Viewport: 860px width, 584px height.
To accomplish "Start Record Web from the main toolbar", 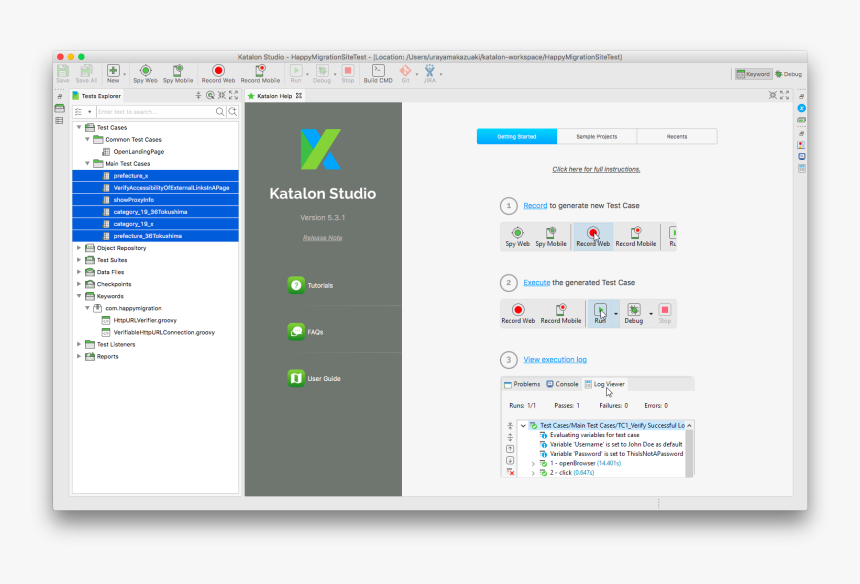I will point(218,71).
